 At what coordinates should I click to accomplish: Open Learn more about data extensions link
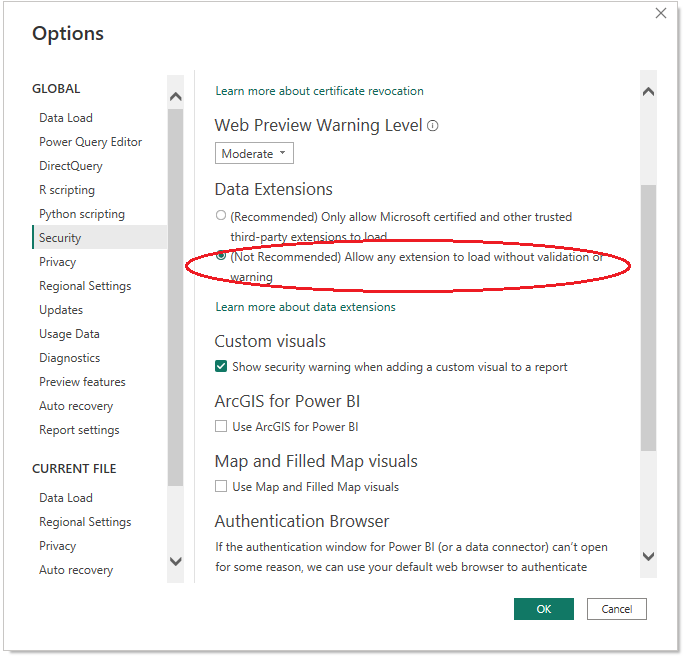pyautogui.click(x=305, y=307)
